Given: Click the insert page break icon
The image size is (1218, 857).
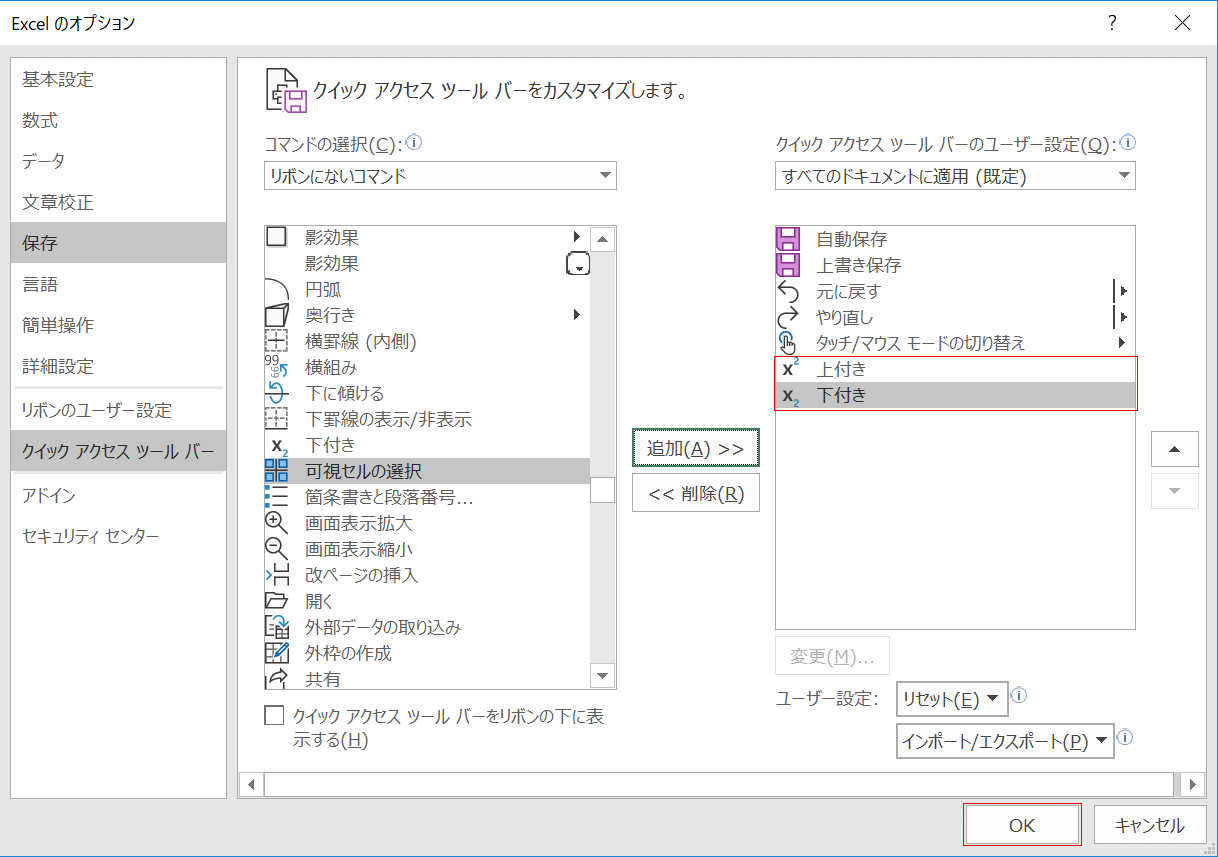Looking at the screenshot, I should tap(277, 575).
